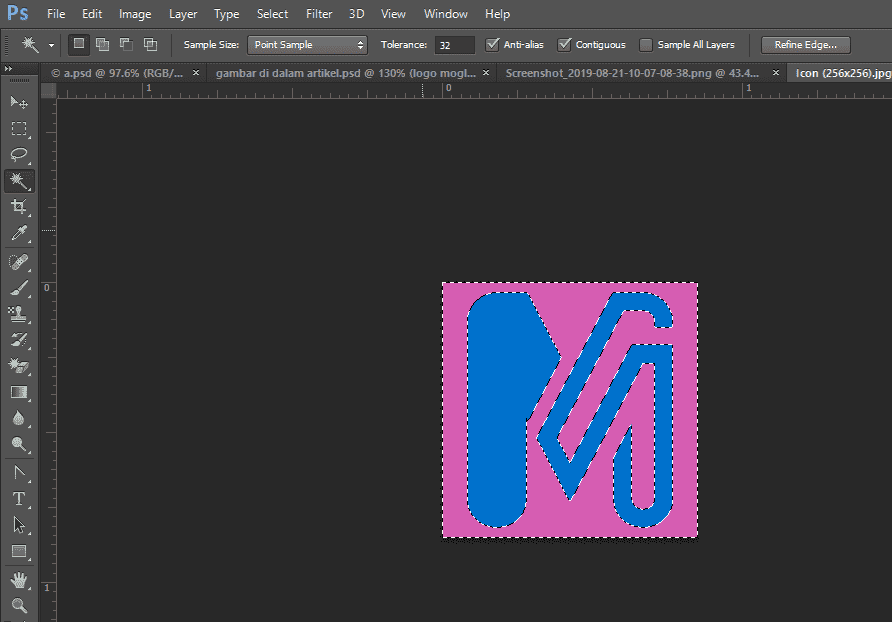Click the Refine Edge button

click(x=806, y=45)
